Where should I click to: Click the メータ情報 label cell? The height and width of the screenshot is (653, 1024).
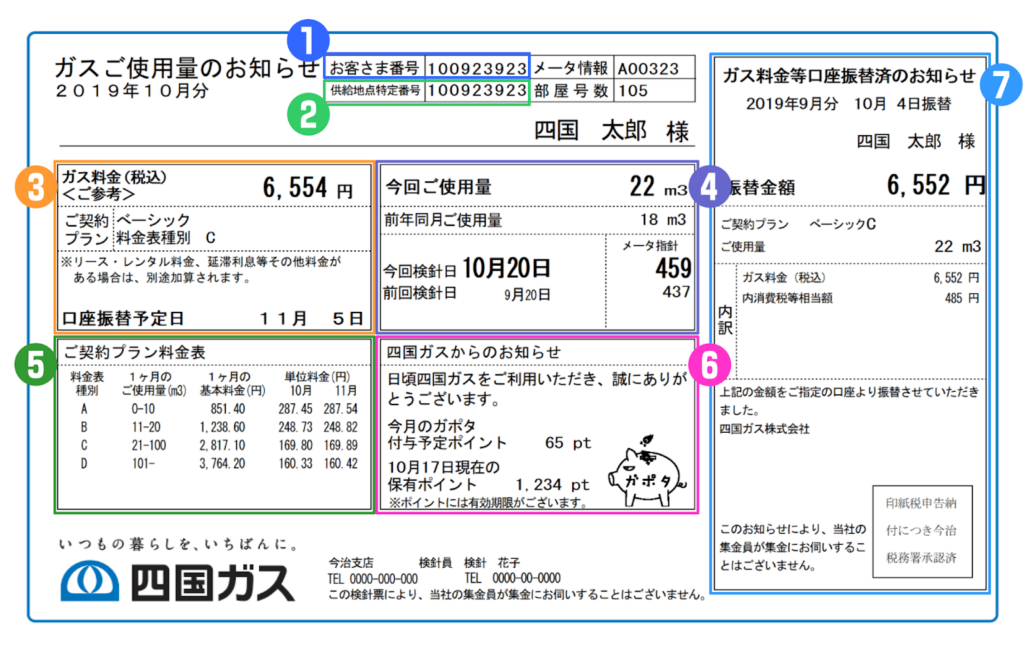coord(571,68)
